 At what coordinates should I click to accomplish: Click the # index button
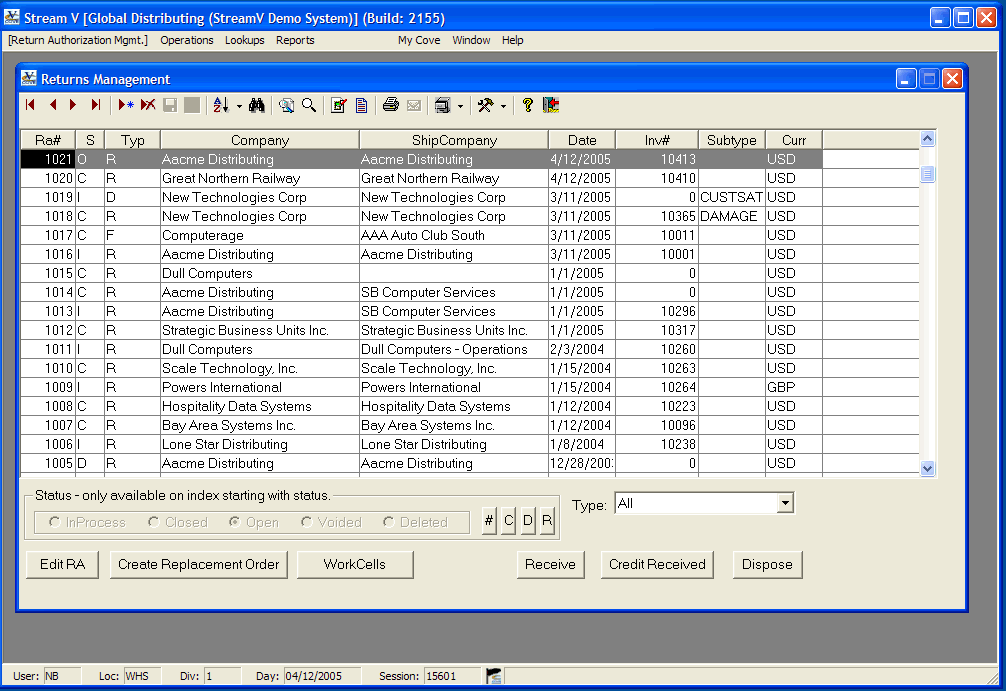(x=489, y=520)
